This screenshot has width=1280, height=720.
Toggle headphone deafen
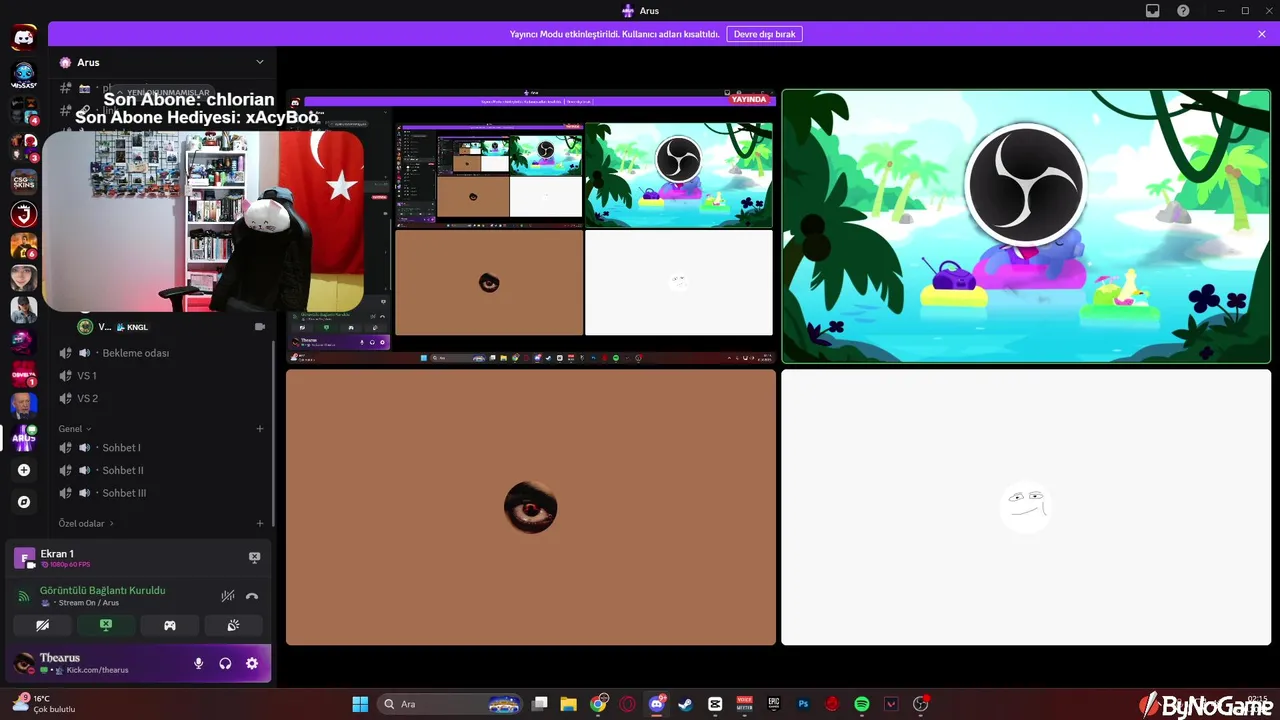point(225,663)
